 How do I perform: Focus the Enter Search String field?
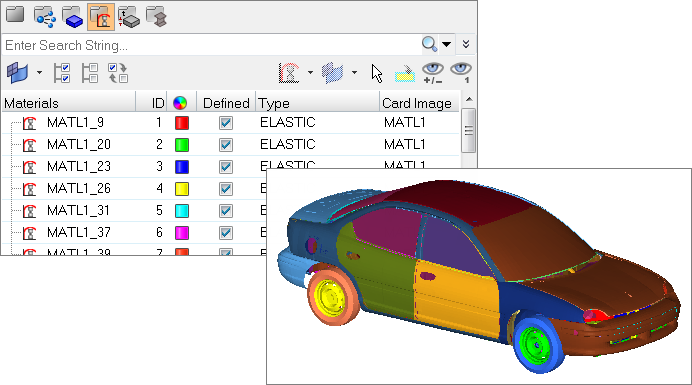[x=212, y=45]
